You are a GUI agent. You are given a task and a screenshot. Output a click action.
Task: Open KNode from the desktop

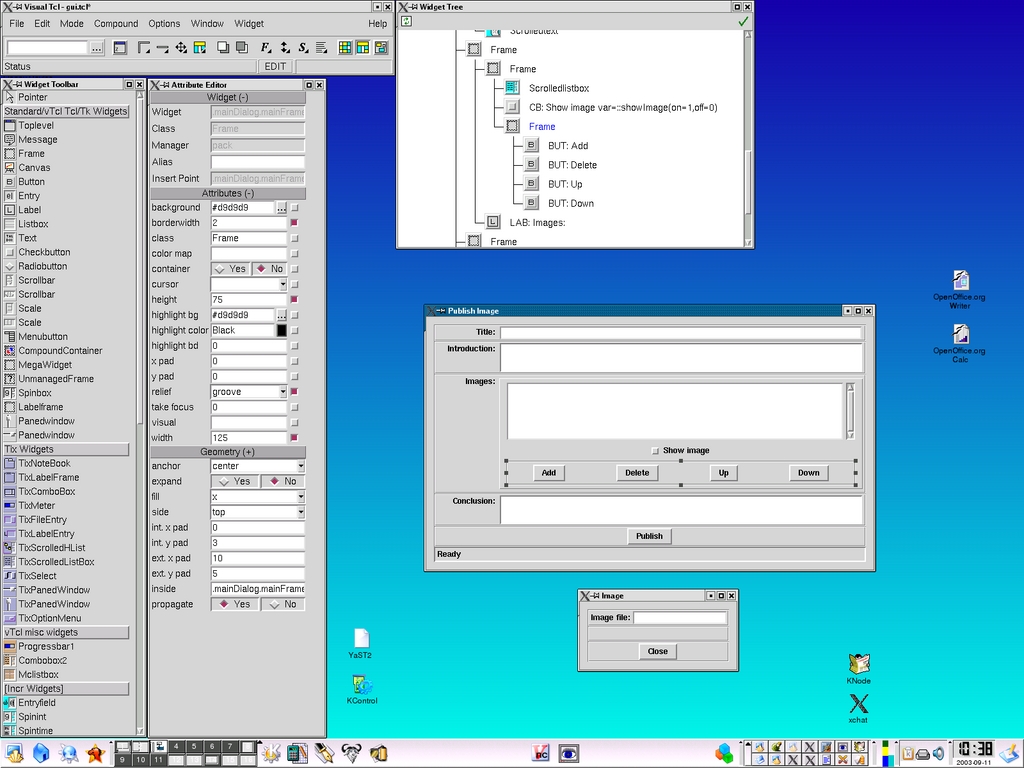[x=858, y=662]
